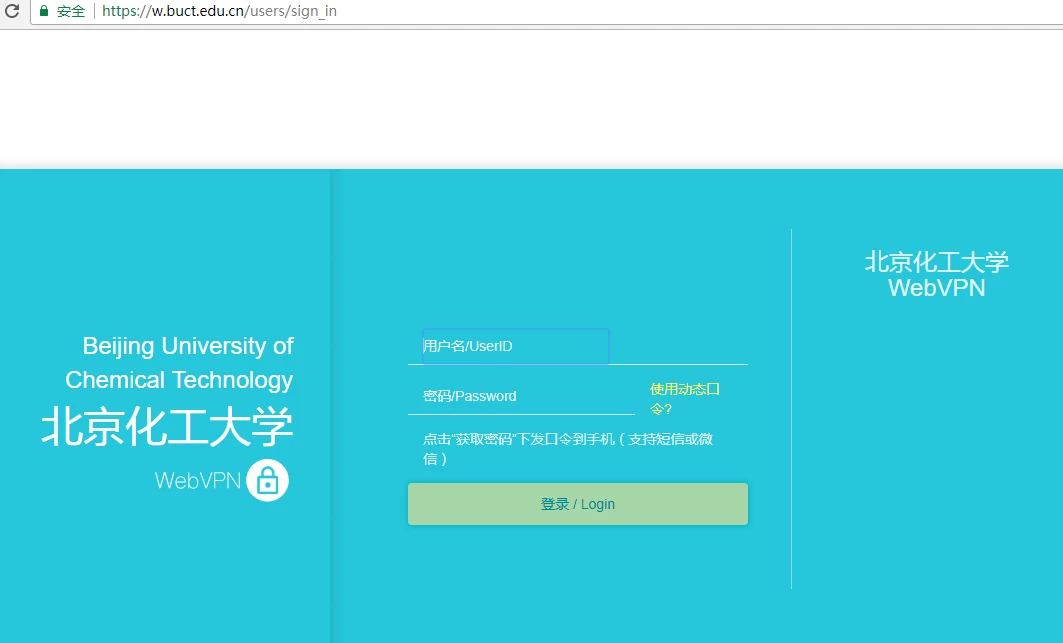Click the vertical divider beside the login form
The width and height of the screenshot is (1063, 643).
pos(791,408)
